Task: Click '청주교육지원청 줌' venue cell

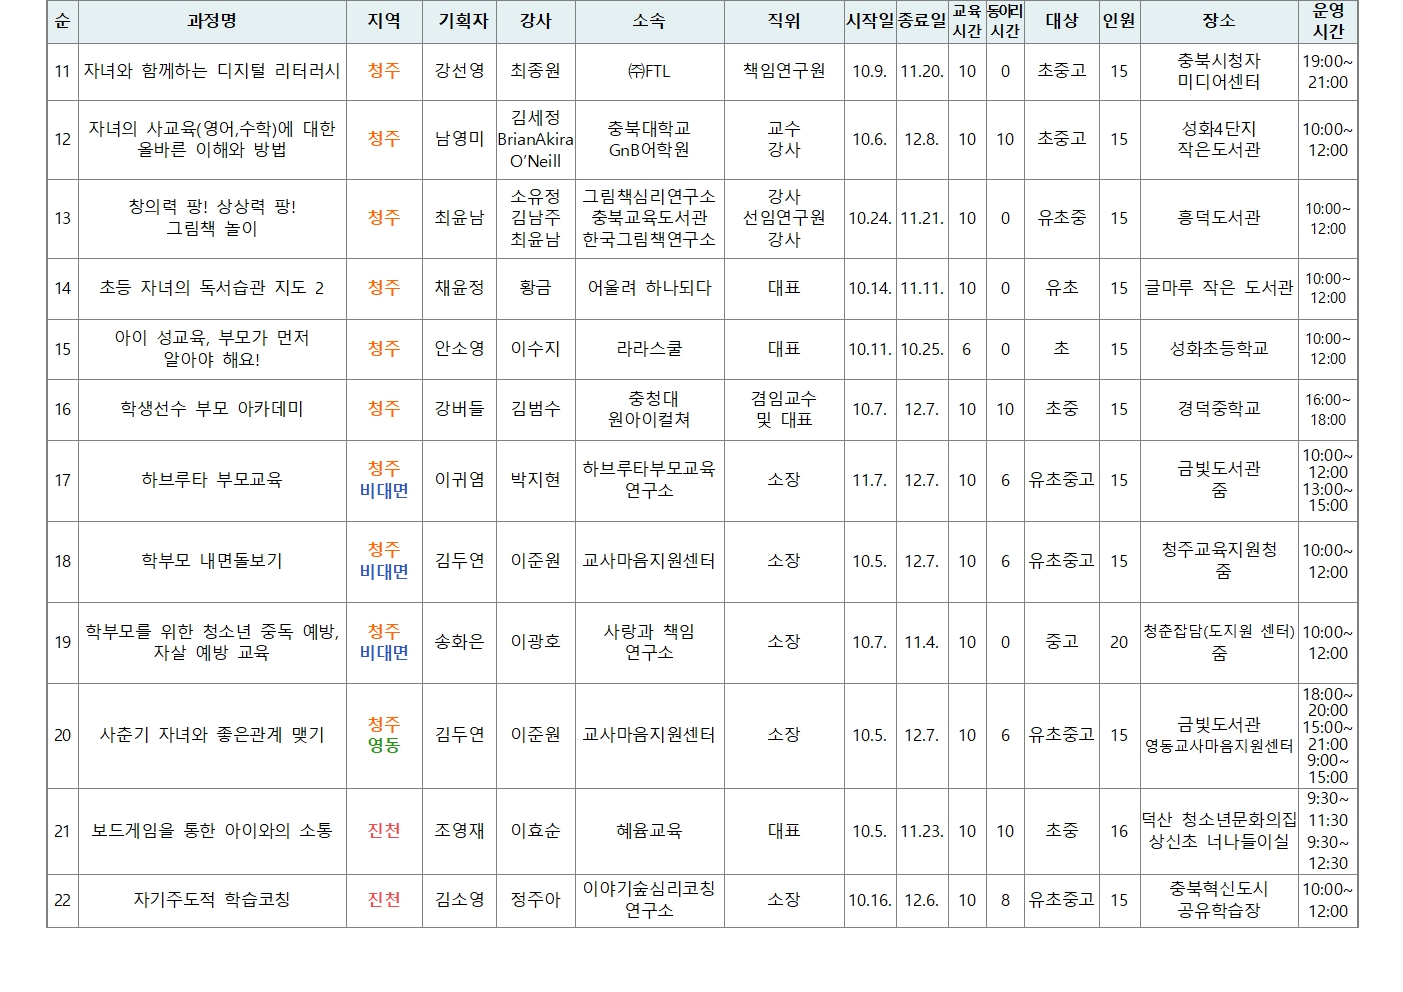Action: tap(1218, 561)
